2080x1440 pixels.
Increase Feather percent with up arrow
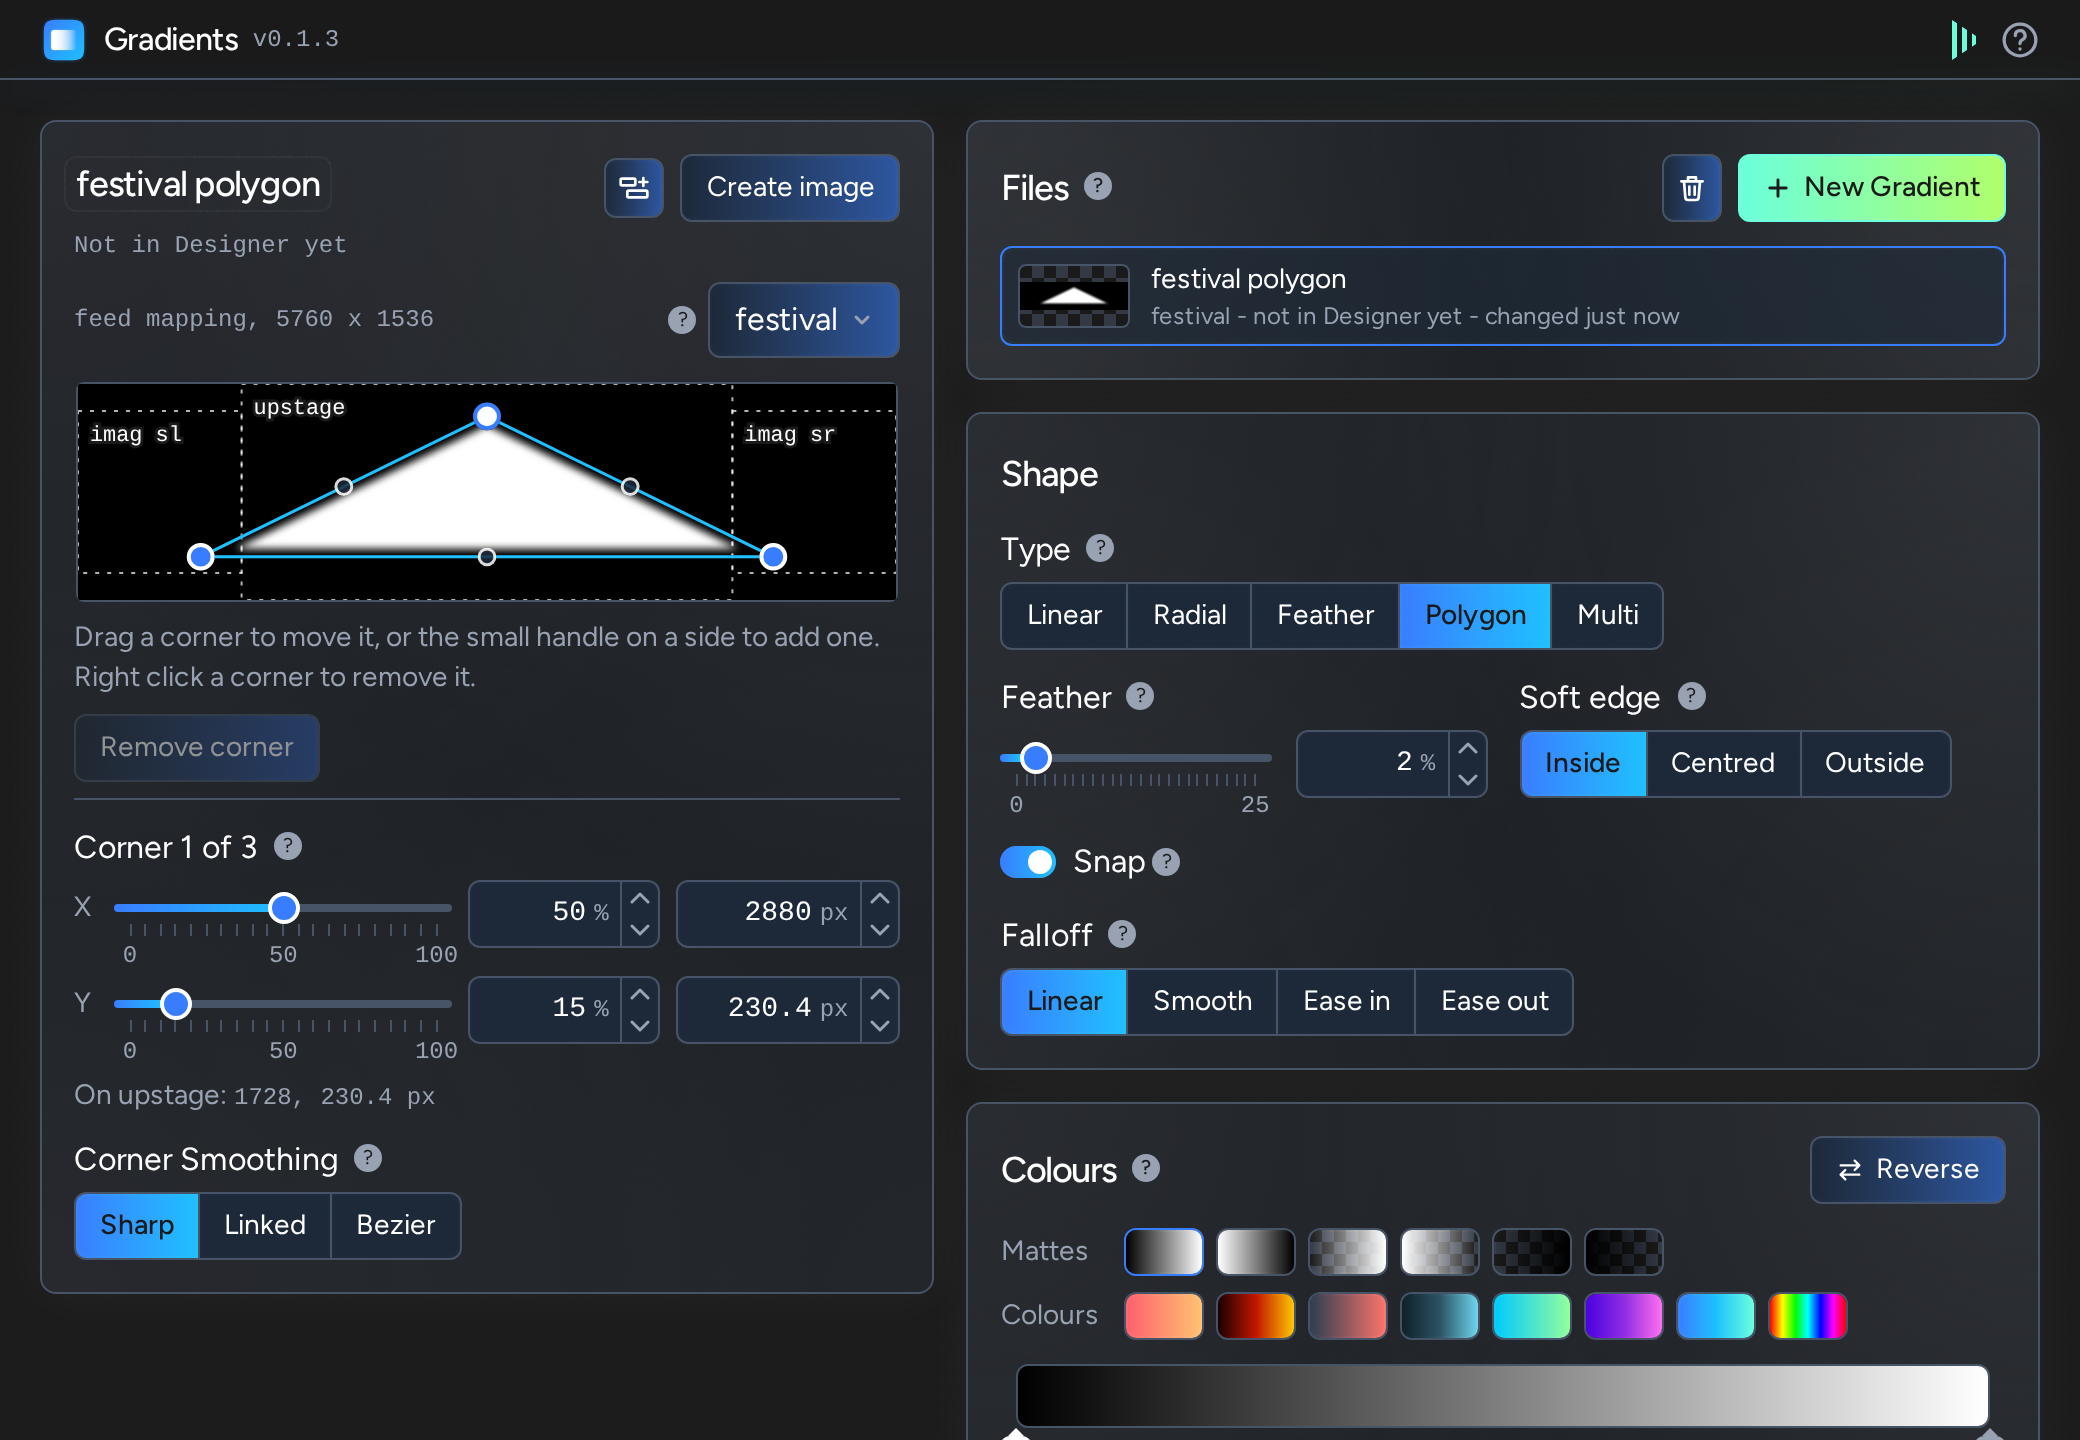pyautogui.click(x=1468, y=748)
